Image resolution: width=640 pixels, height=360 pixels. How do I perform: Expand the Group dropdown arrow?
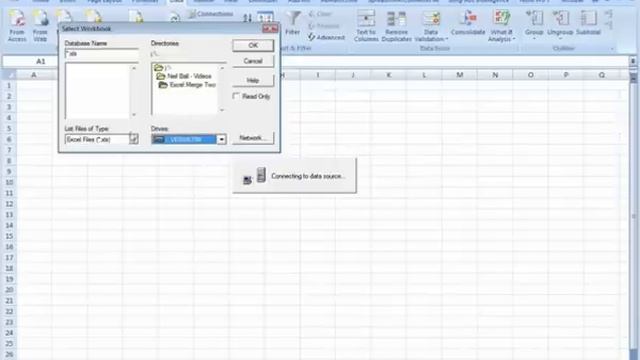point(534,39)
